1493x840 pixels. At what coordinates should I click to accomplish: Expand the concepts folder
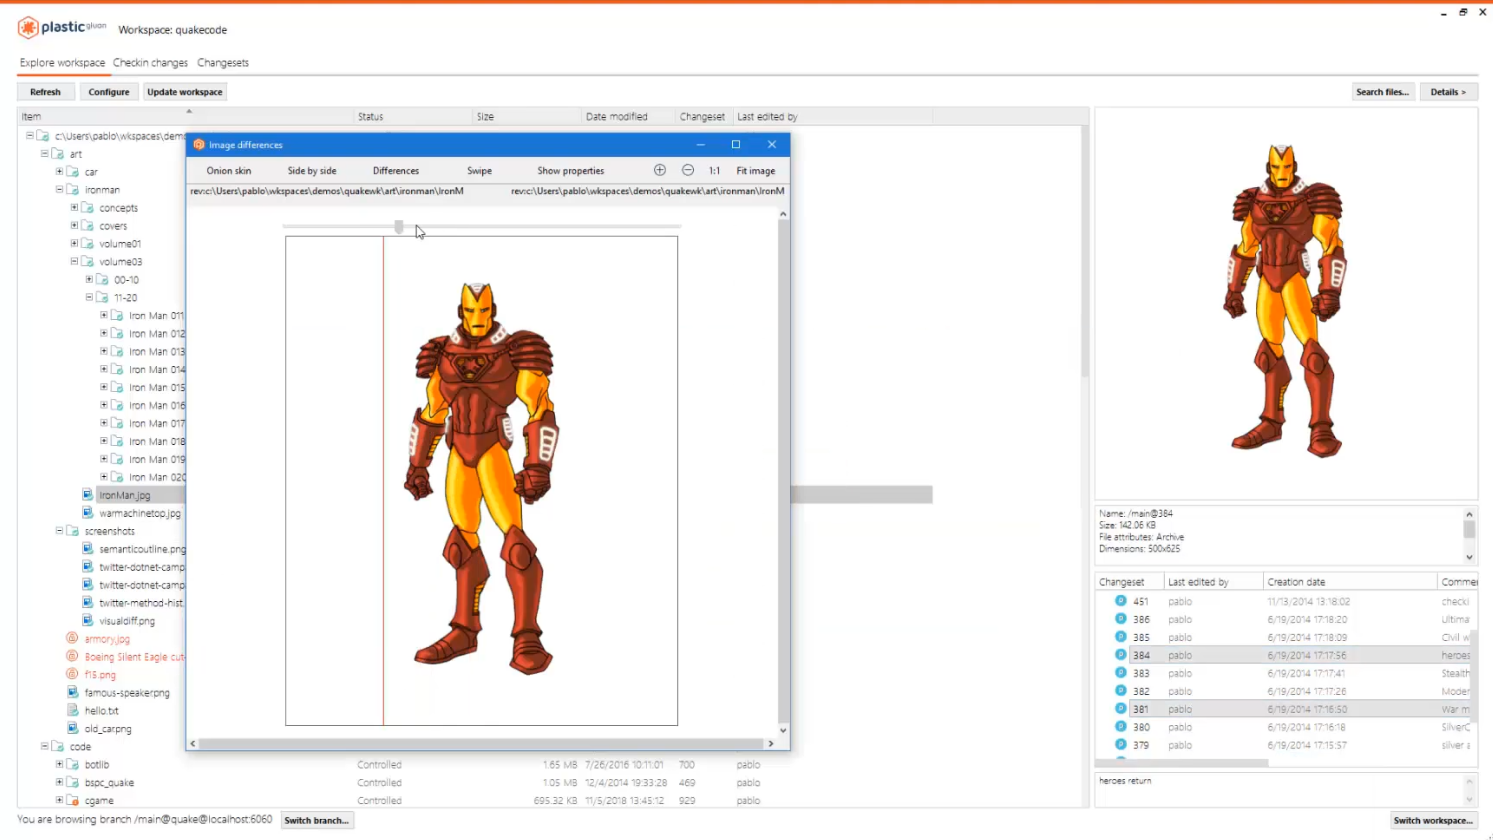(x=74, y=208)
